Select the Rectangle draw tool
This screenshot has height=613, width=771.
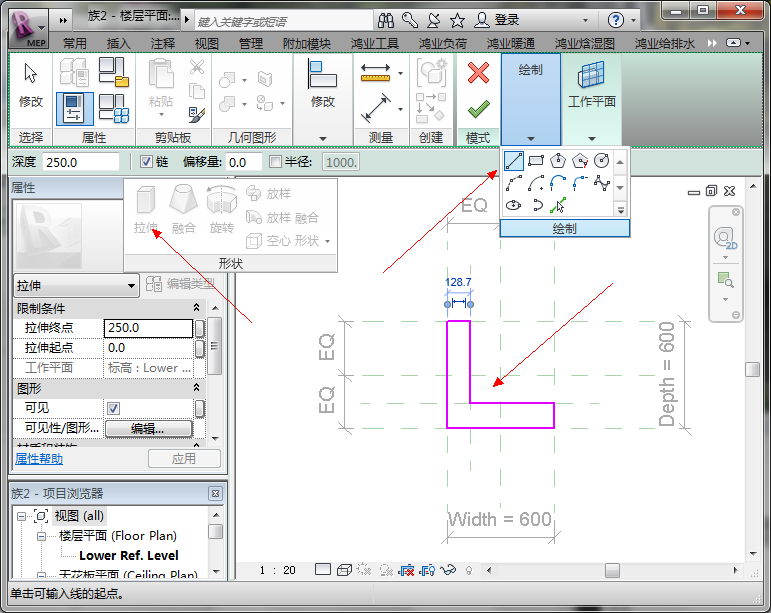(x=535, y=161)
